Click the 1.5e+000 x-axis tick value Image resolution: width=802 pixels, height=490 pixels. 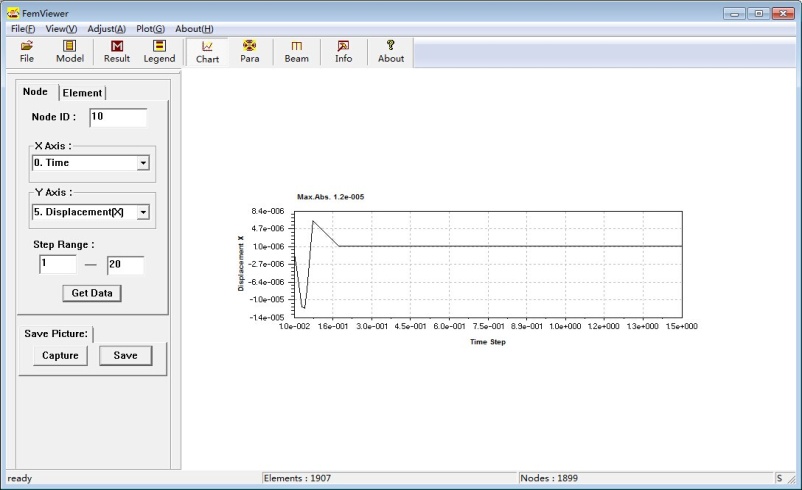pos(681,326)
